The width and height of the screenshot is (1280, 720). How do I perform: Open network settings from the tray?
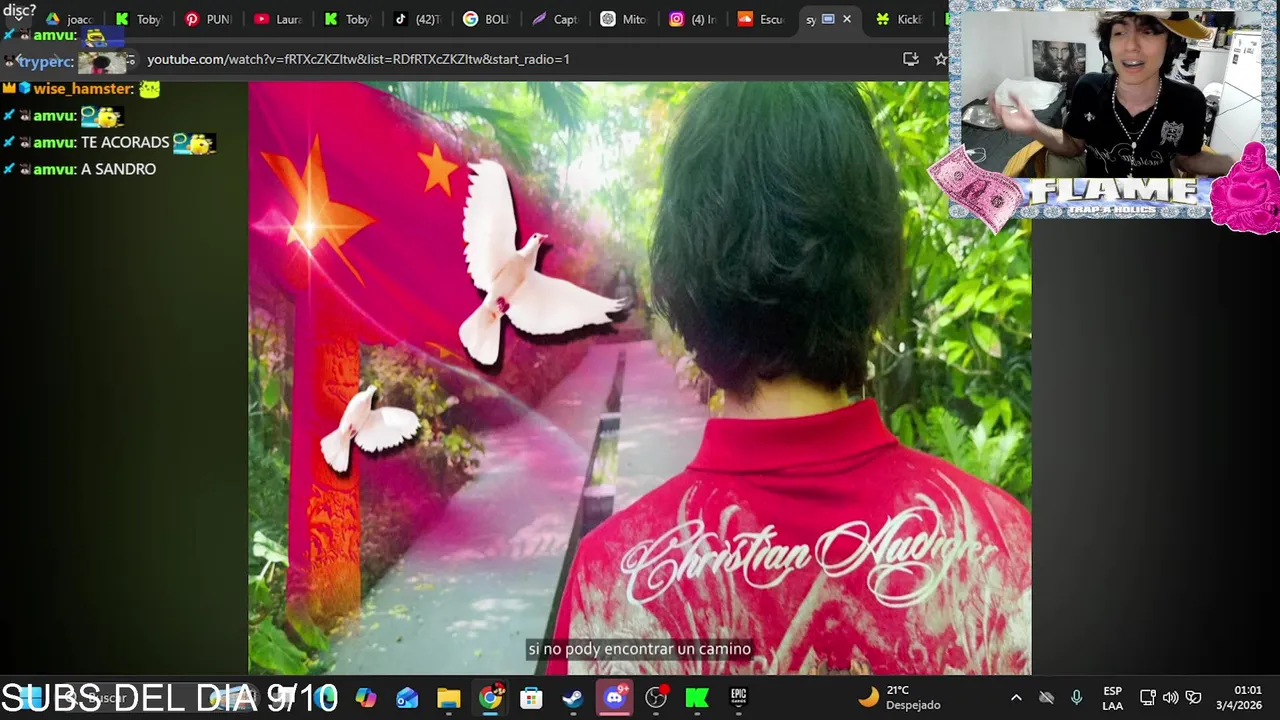pos(1148,698)
